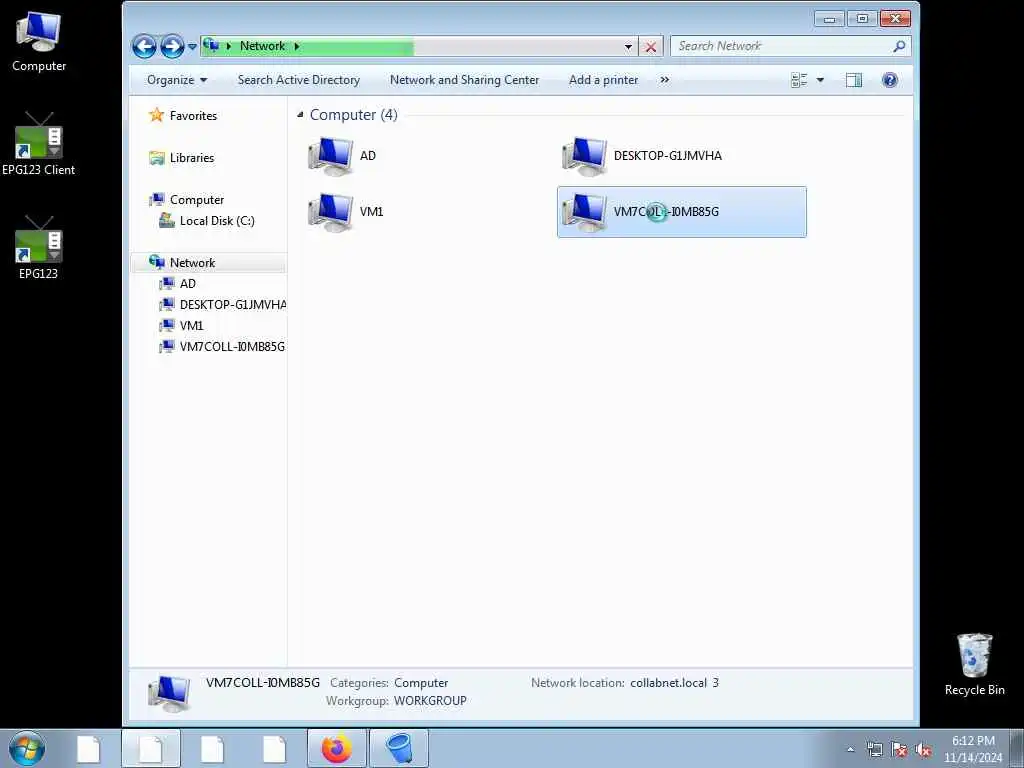
Task: Click the Network icon in address bar
Action: point(211,46)
